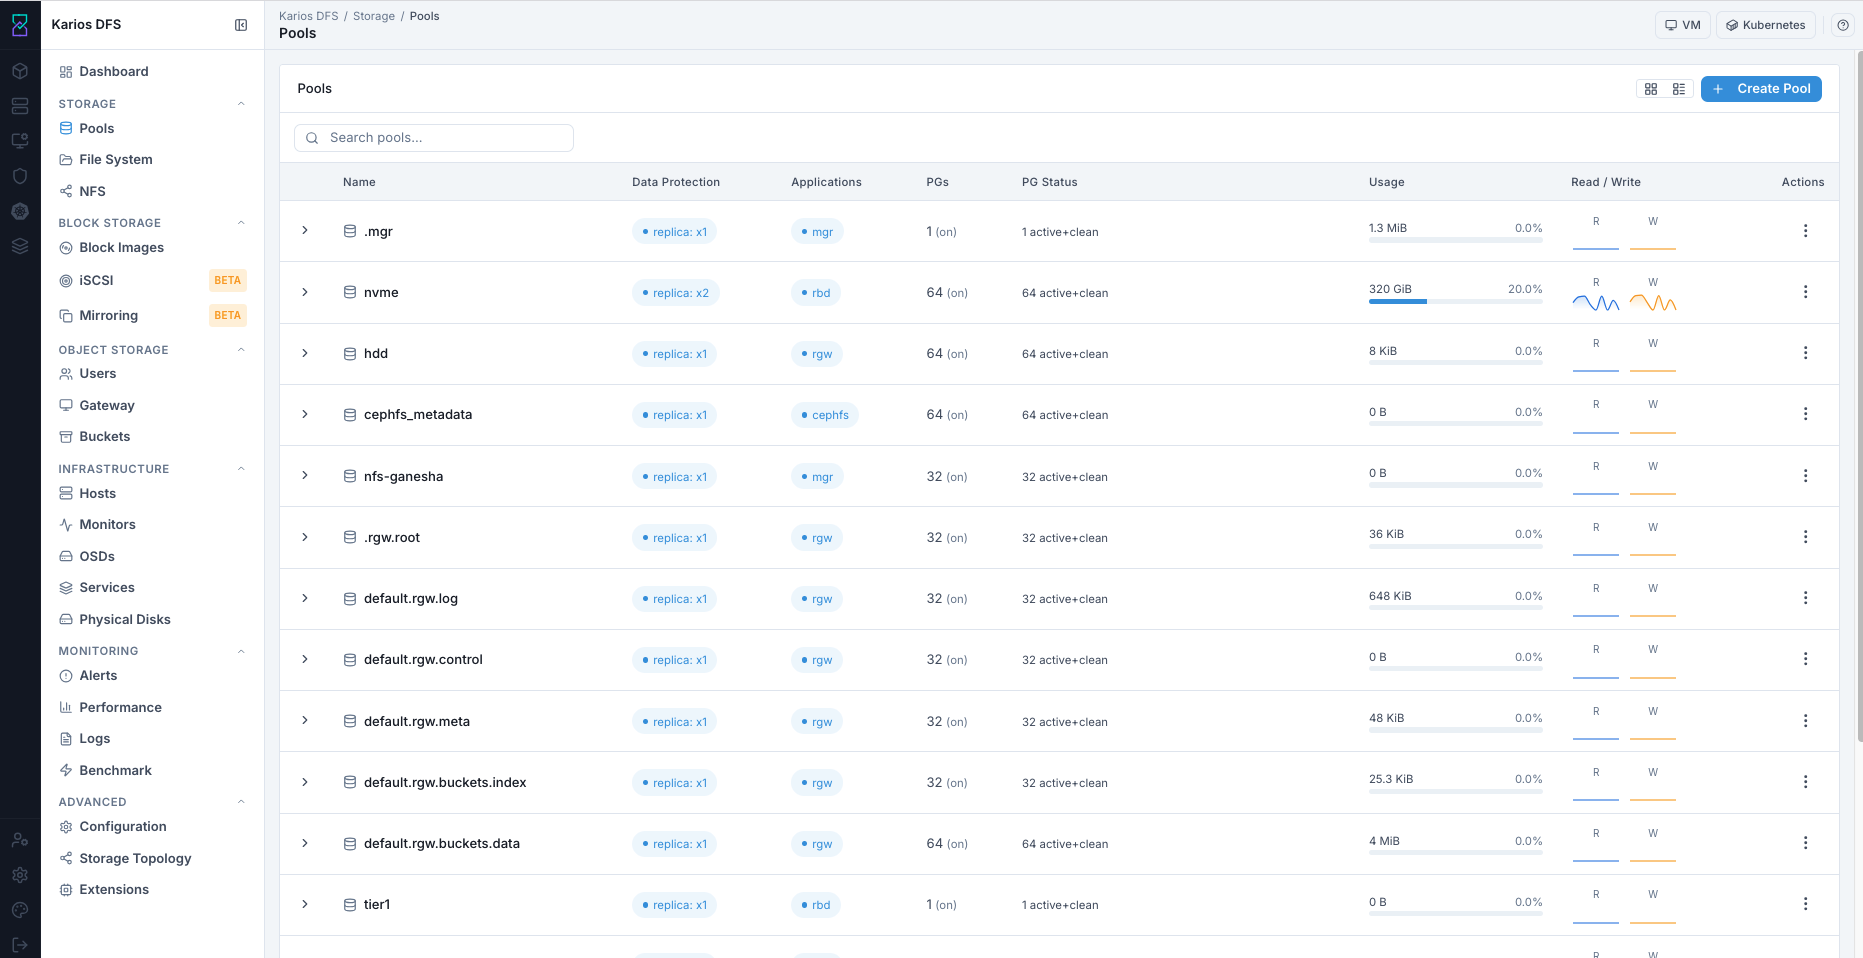Viewport: 1863px width, 958px height.
Task: Open actions menu for .mgr pool
Action: coord(1805,231)
